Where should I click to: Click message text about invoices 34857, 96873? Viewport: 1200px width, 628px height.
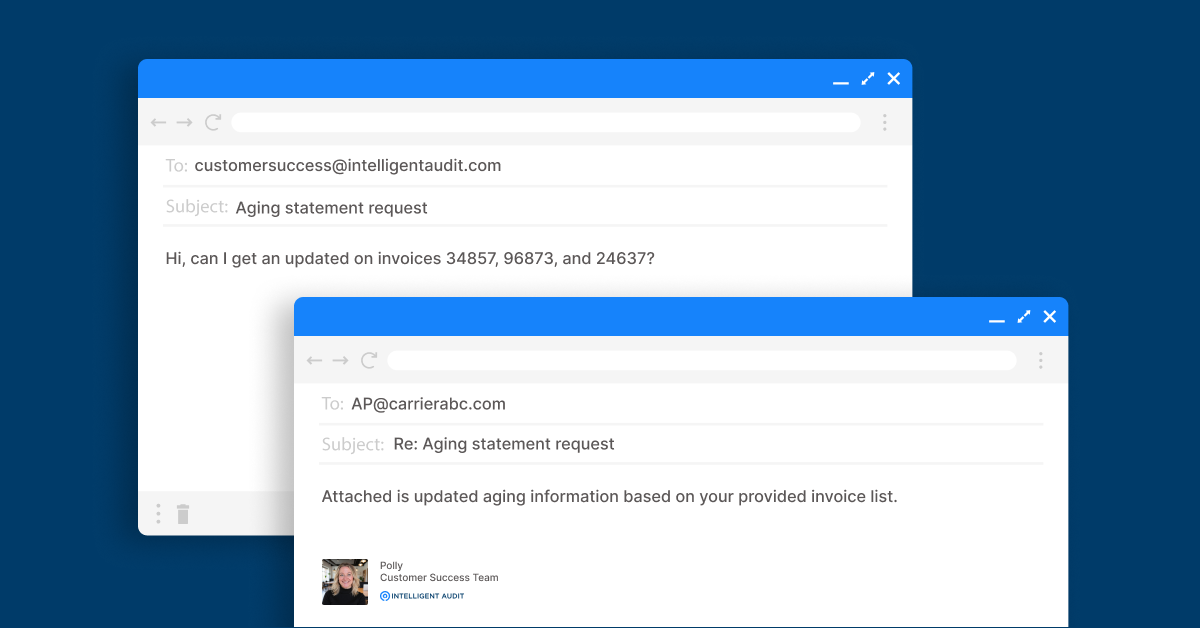[x=410, y=258]
